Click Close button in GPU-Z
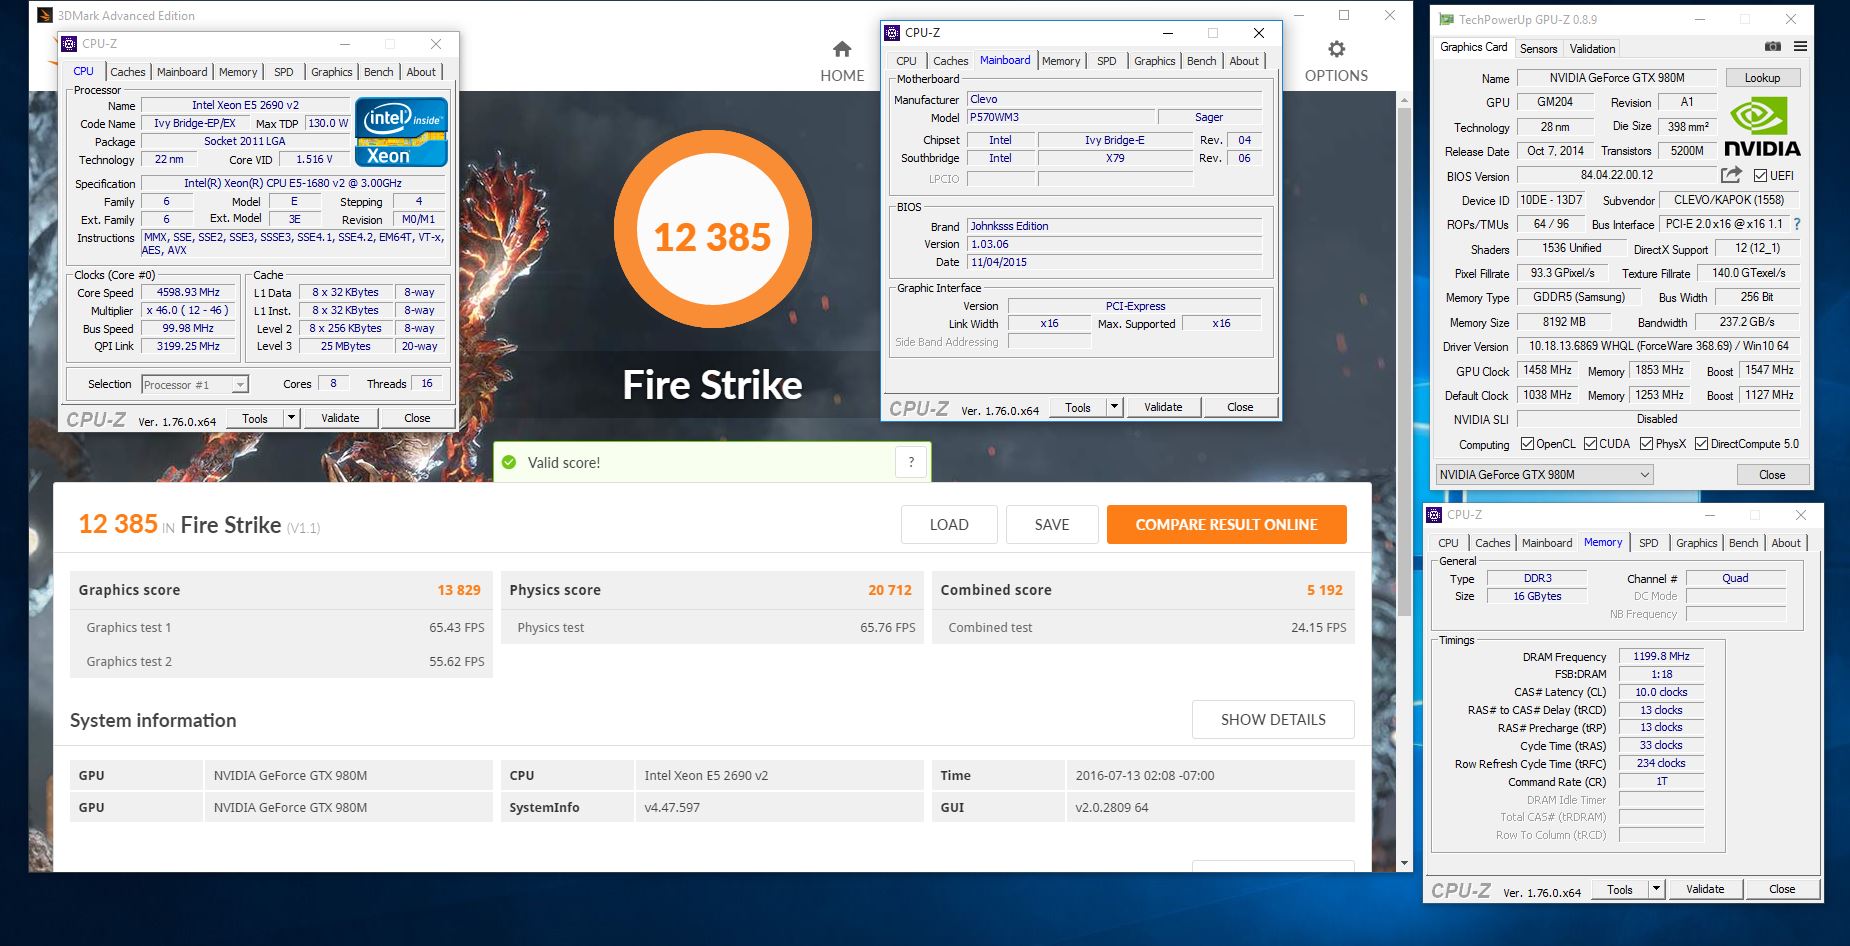 click(1772, 475)
